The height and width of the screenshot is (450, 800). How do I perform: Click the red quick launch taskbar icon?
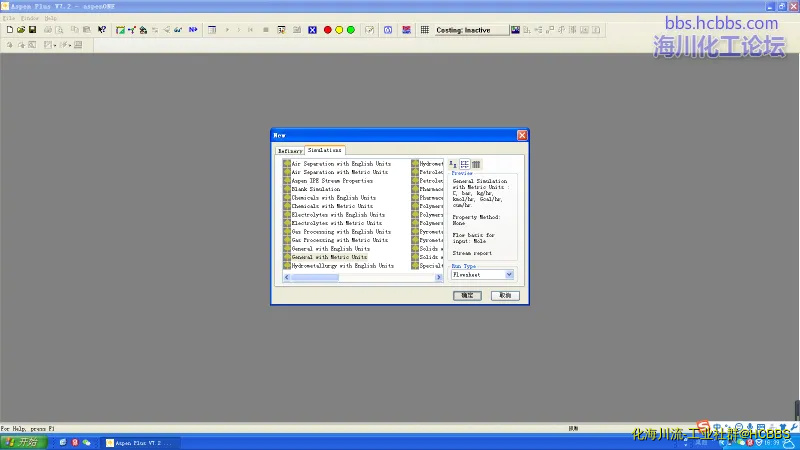(74, 443)
